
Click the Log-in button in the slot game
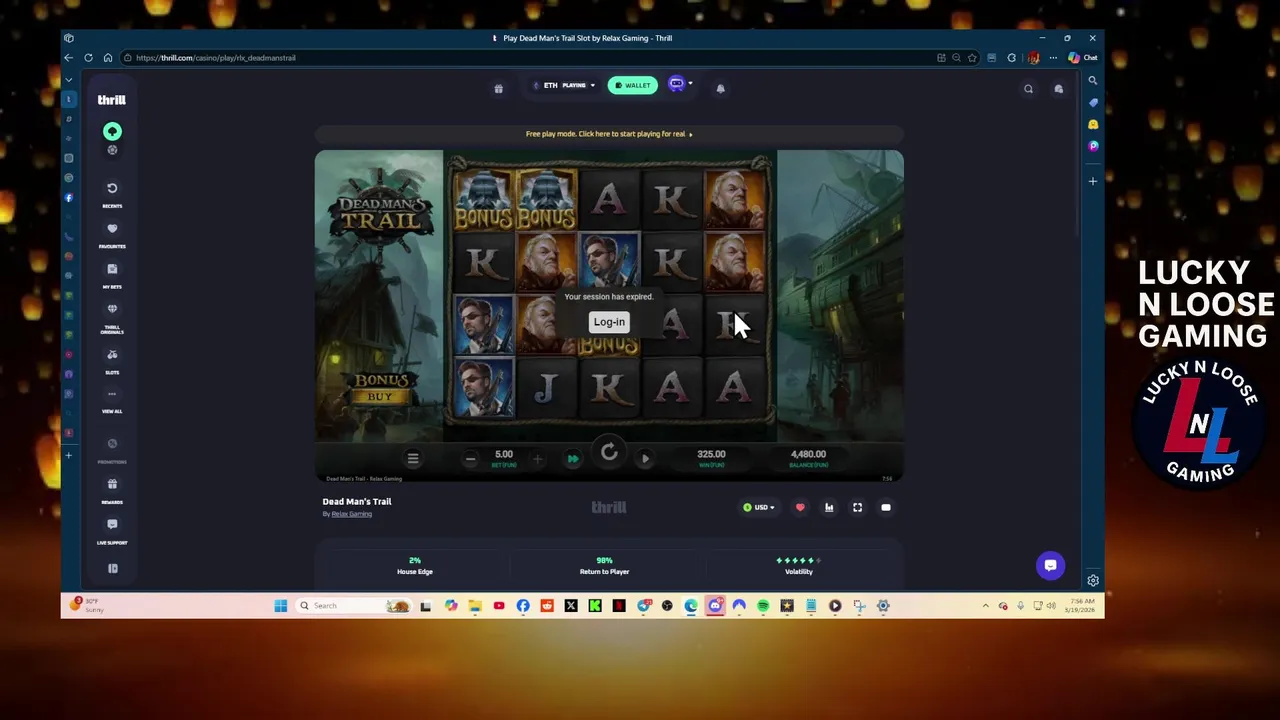coord(609,322)
